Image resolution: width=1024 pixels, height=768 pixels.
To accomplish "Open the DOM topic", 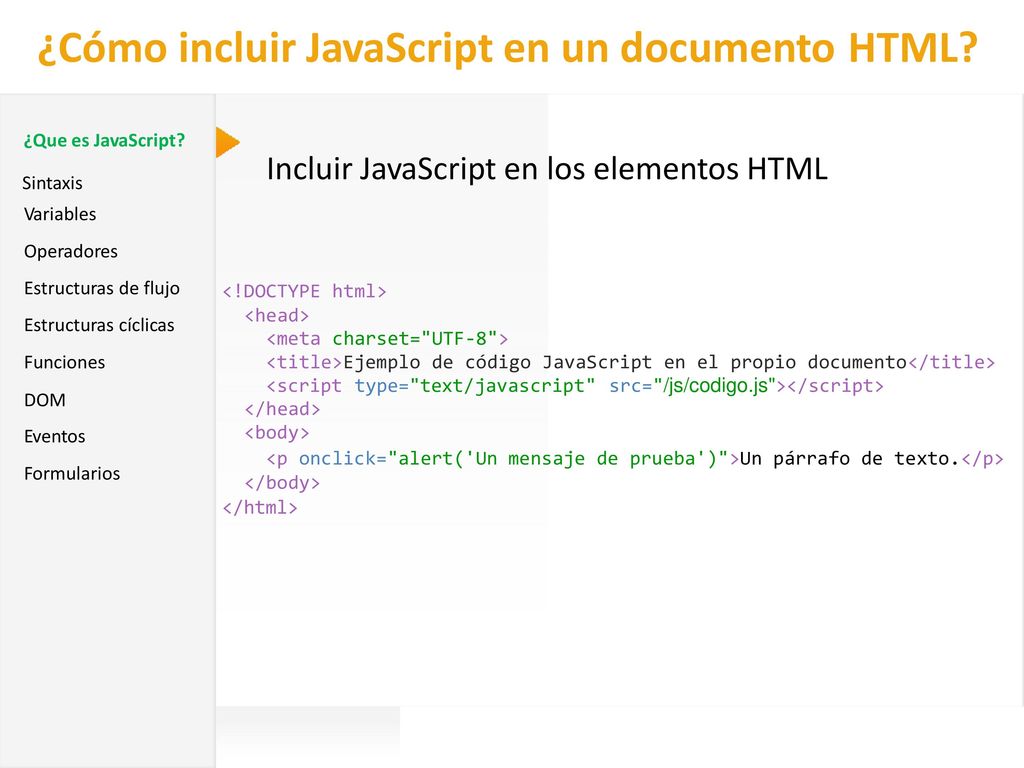I will click(45, 400).
